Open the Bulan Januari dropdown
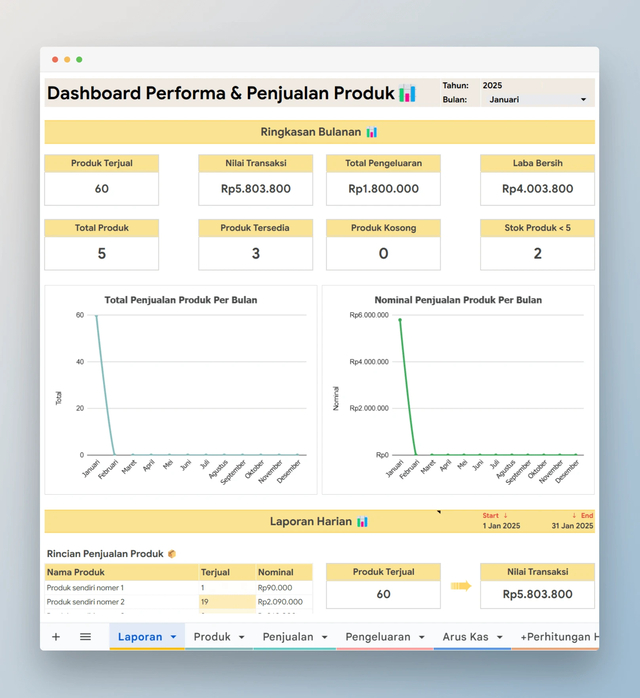640x698 pixels. (538, 100)
